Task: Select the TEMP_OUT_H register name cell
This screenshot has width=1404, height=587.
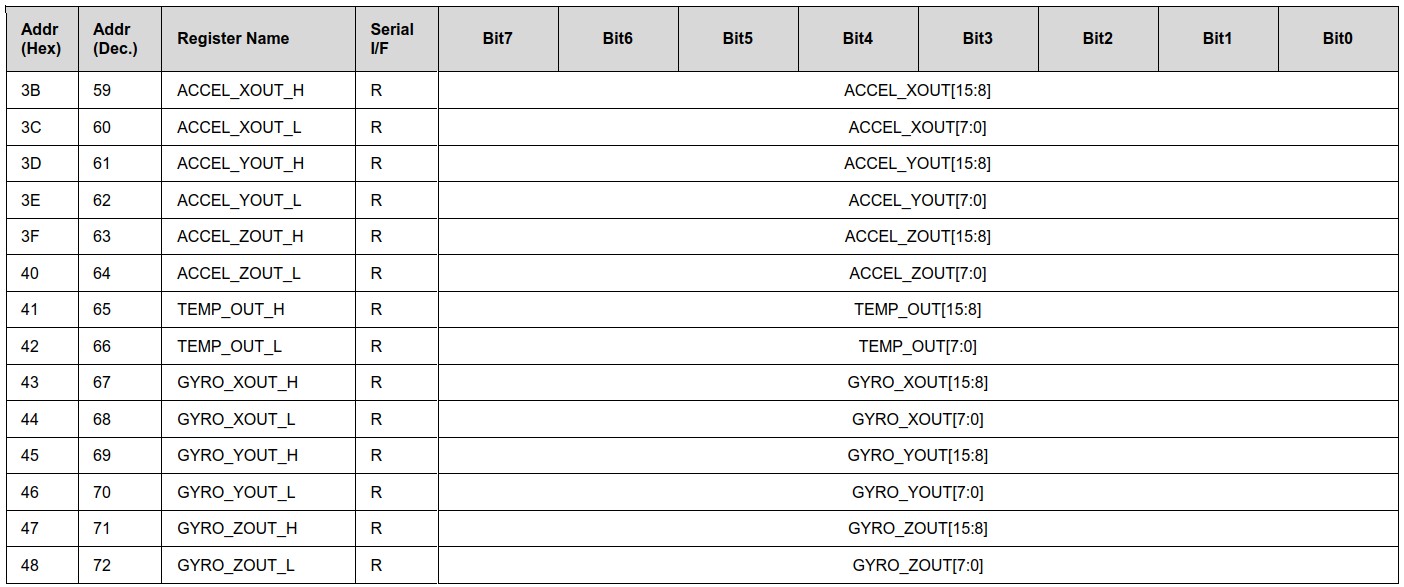Action: [231, 309]
